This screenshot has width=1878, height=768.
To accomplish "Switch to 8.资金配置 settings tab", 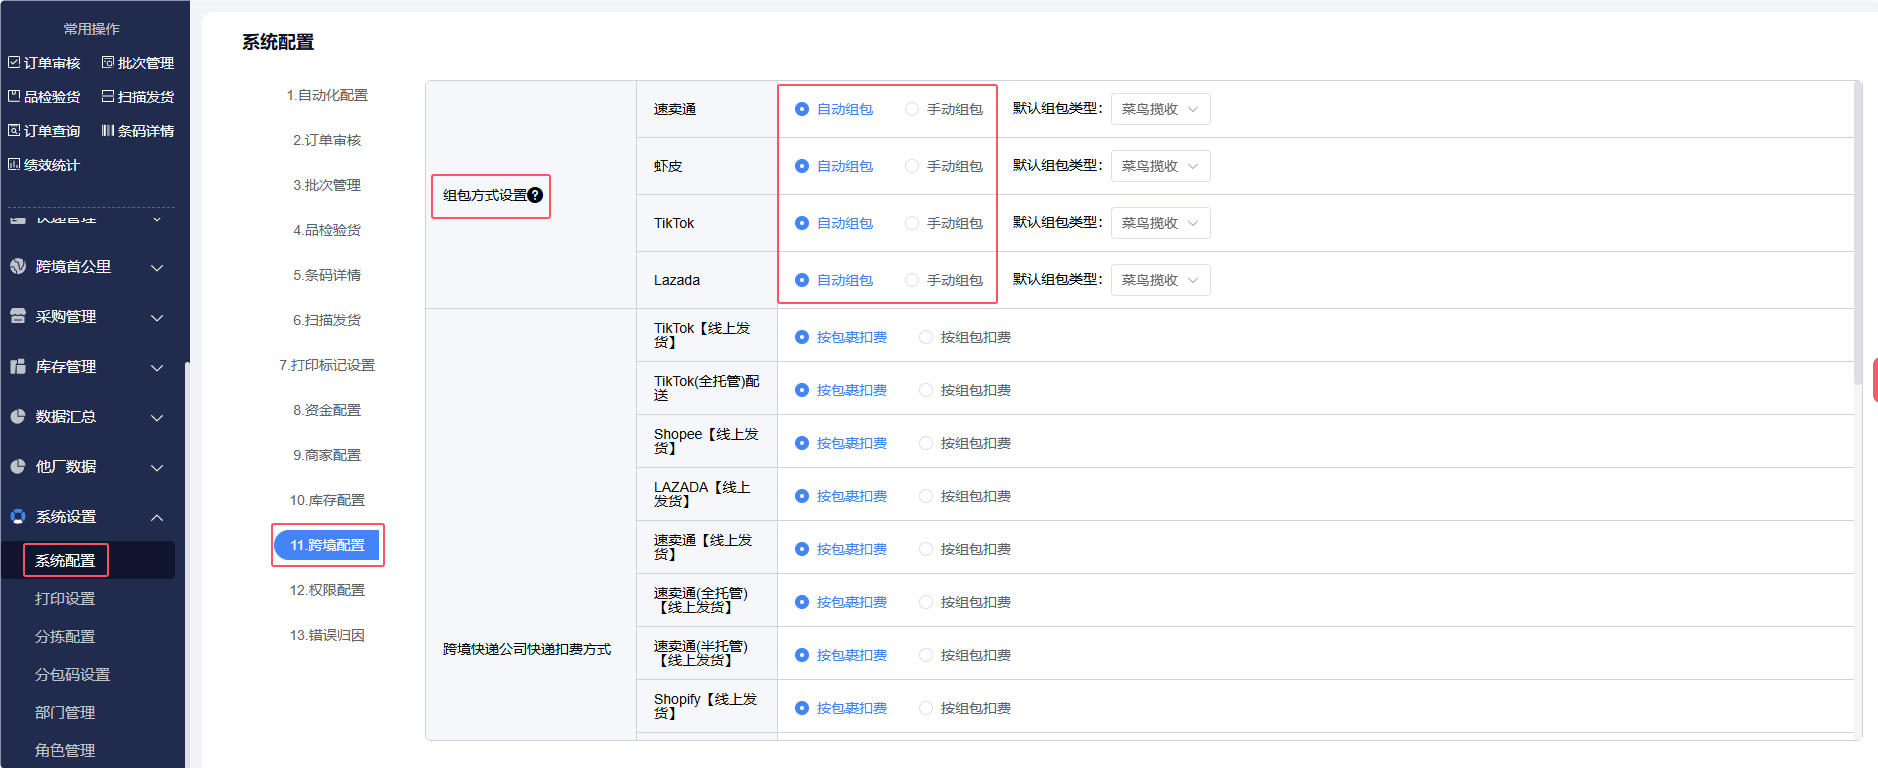I will pos(327,410).
